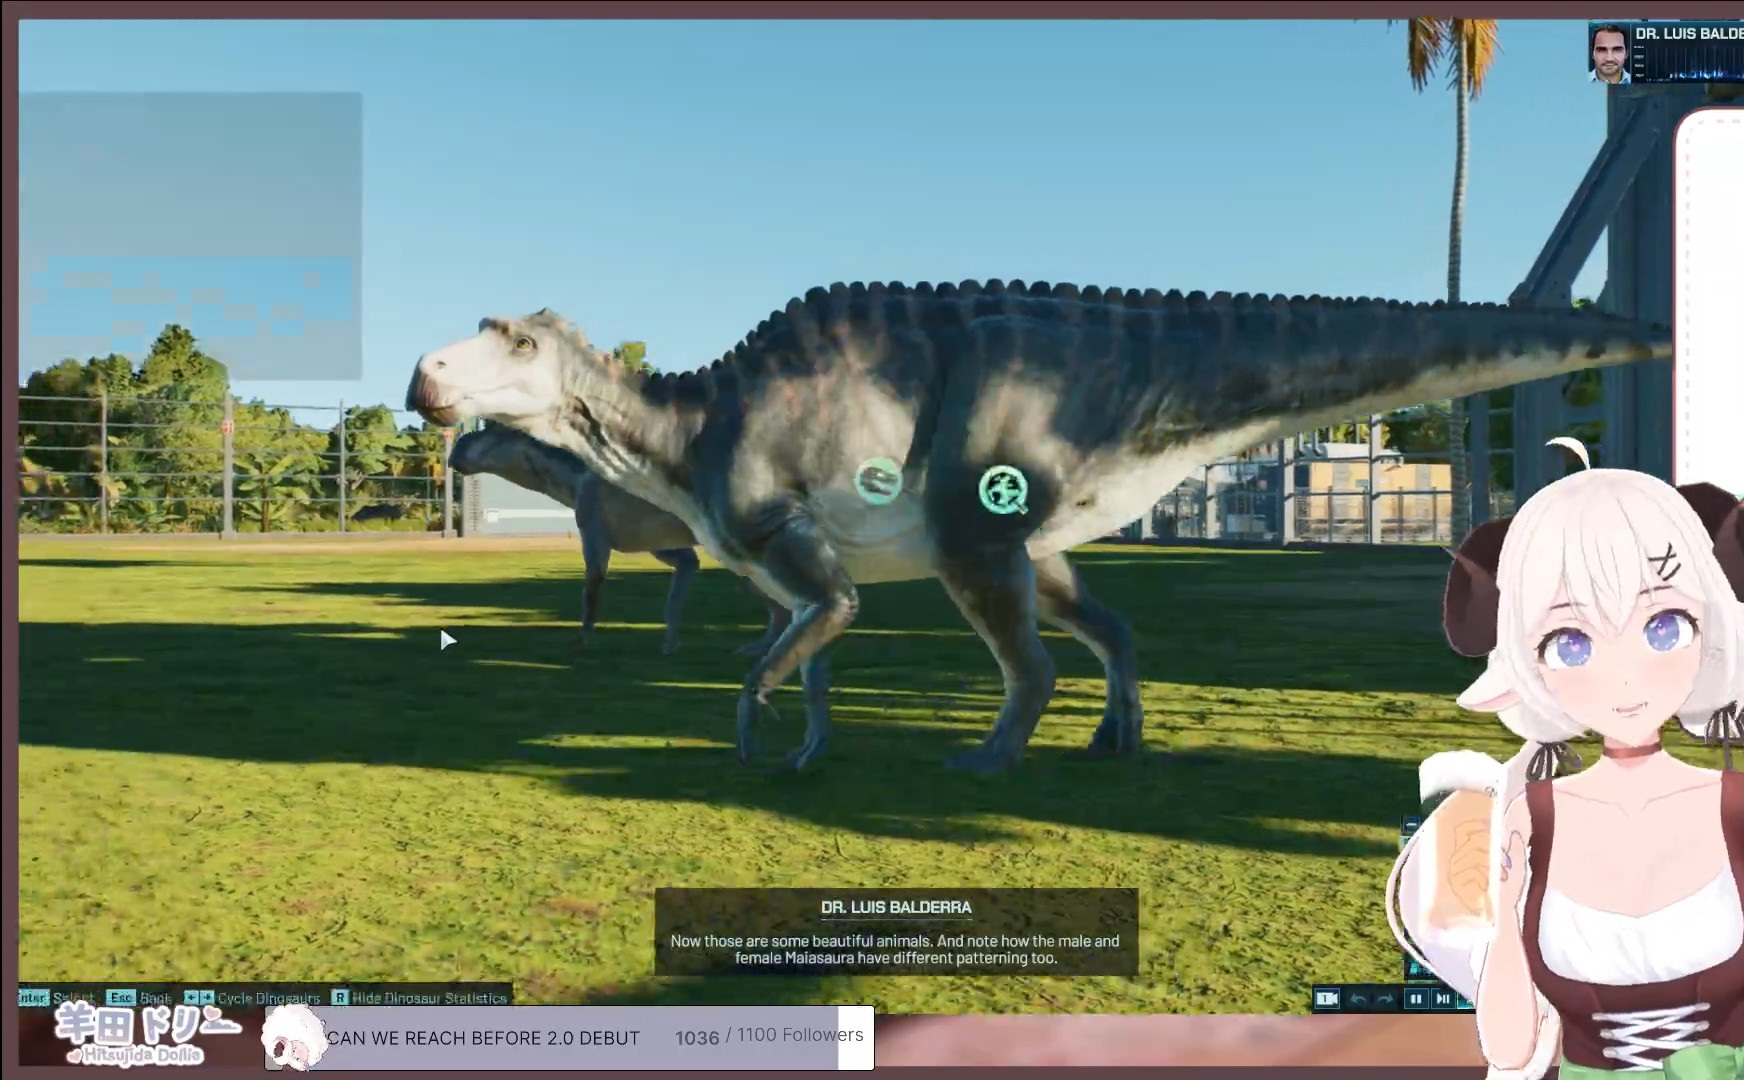Click the camera mode icon

point(1326,998)
